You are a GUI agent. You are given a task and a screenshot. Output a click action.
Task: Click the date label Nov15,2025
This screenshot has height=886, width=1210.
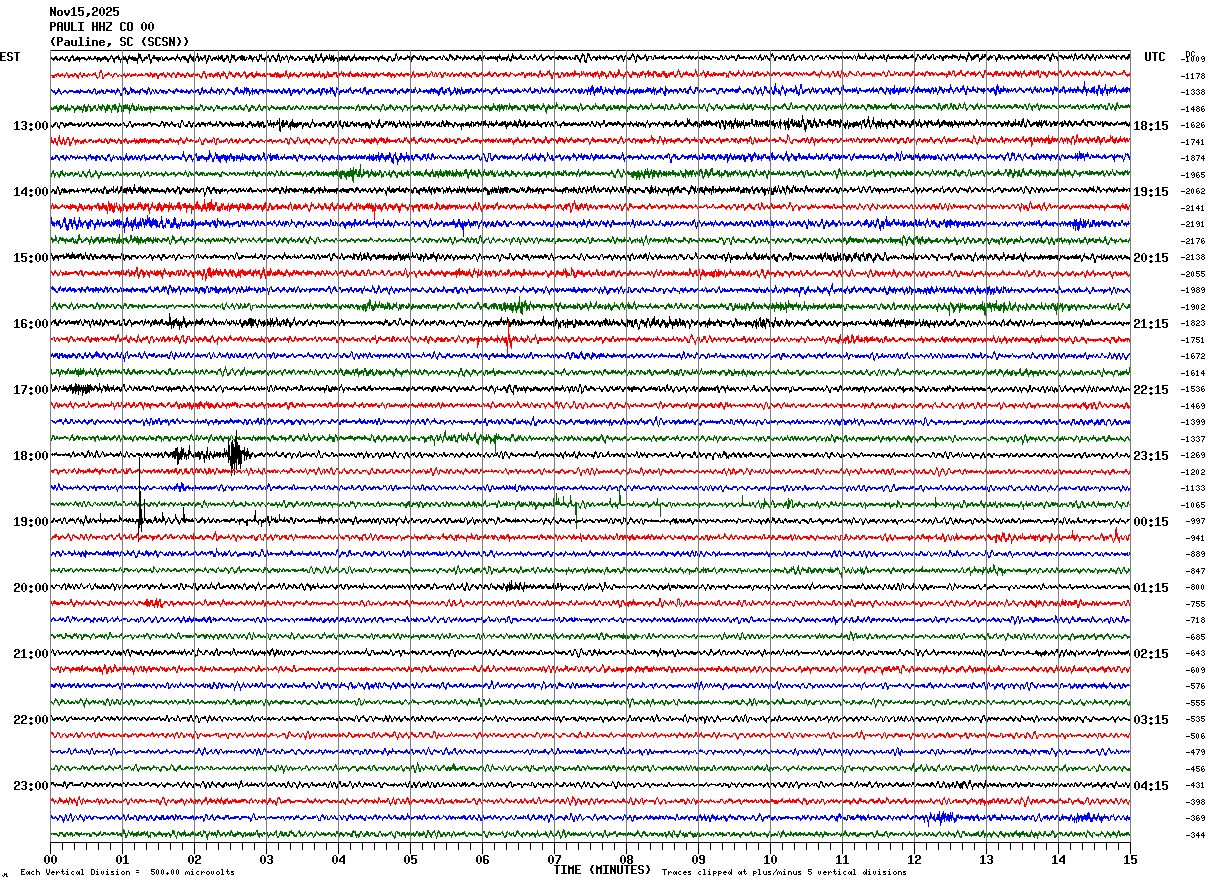84,12
